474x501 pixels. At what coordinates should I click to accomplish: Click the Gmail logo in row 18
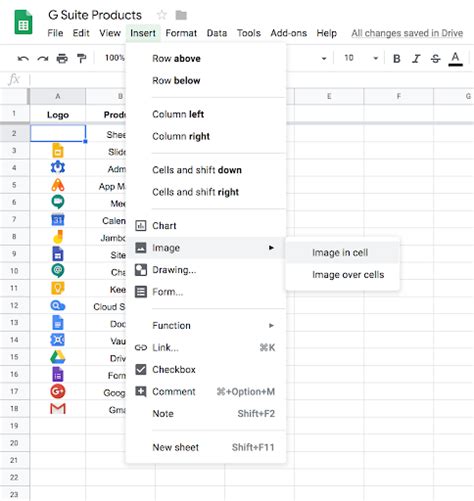(58, 409)
